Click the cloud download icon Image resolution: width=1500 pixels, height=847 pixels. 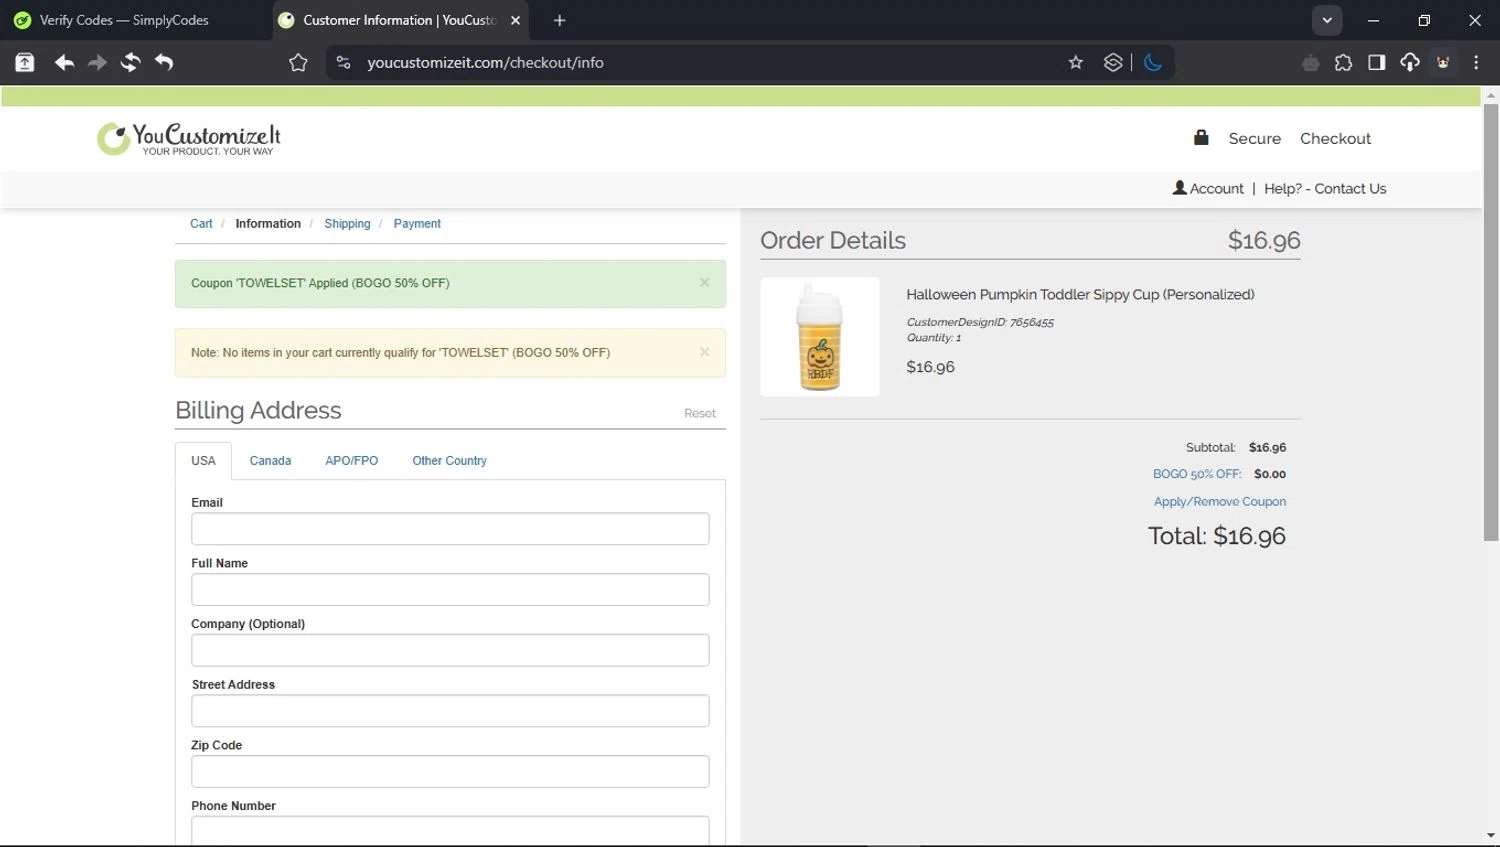click(1410, 62)
